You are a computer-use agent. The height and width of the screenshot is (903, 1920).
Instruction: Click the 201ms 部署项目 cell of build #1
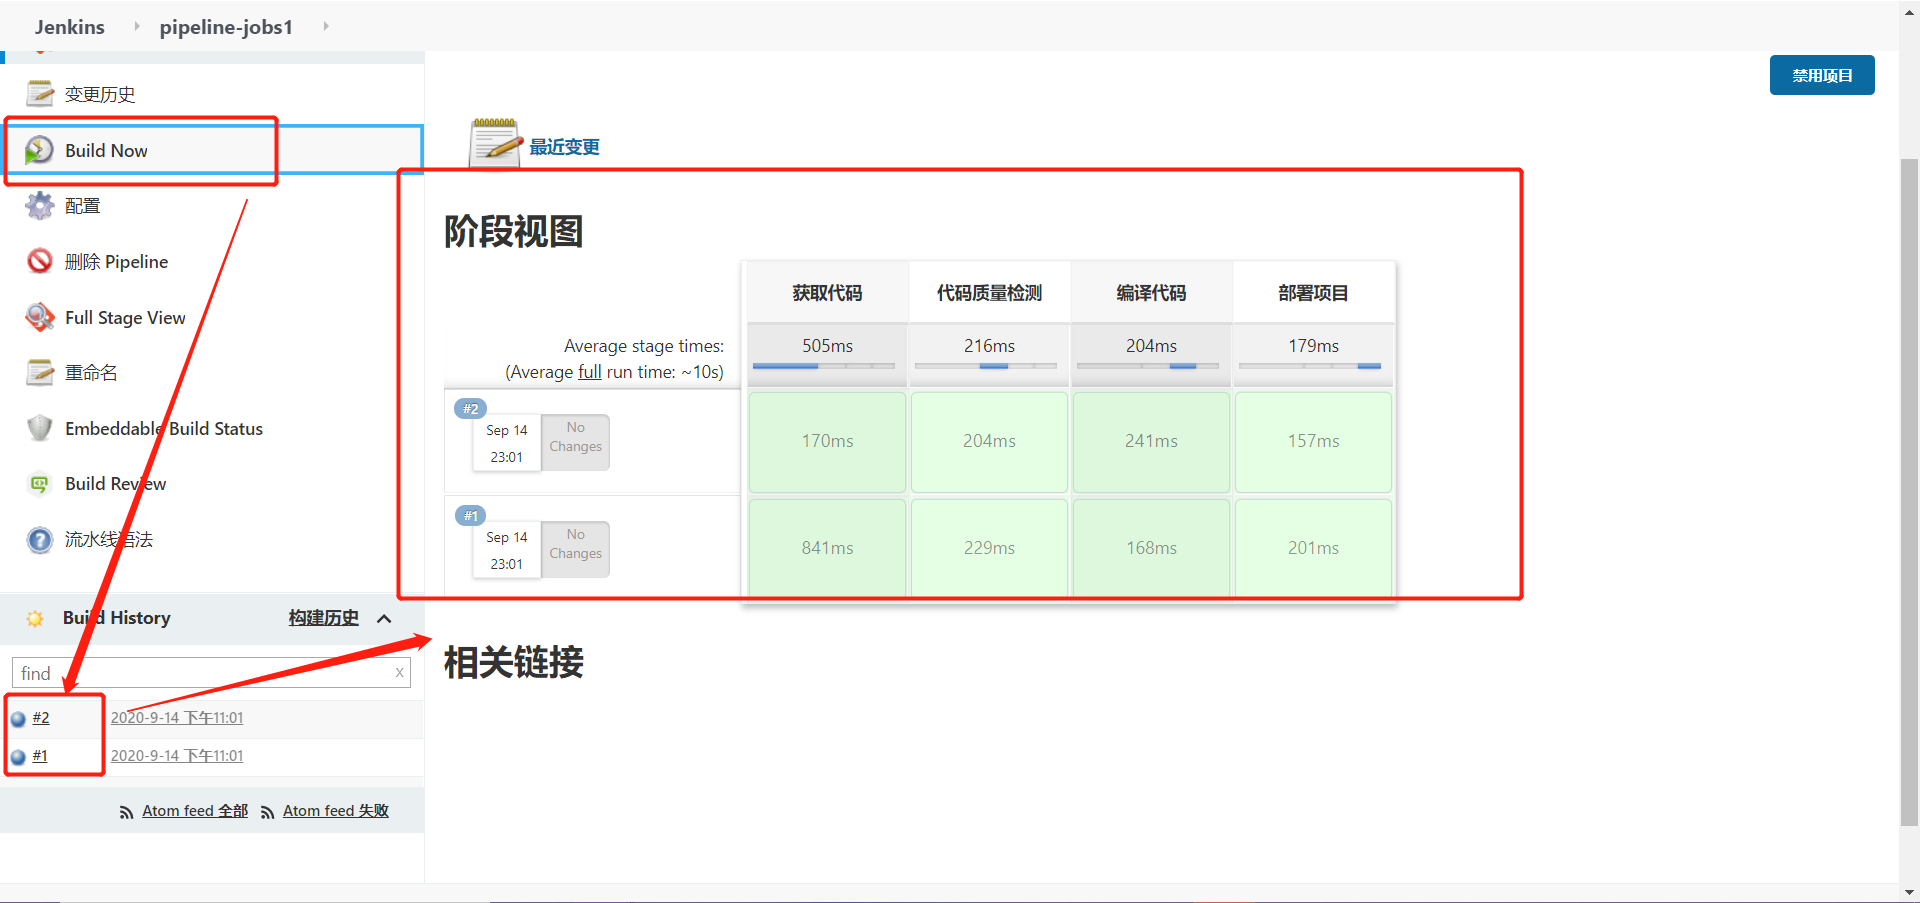point(1313,548)
